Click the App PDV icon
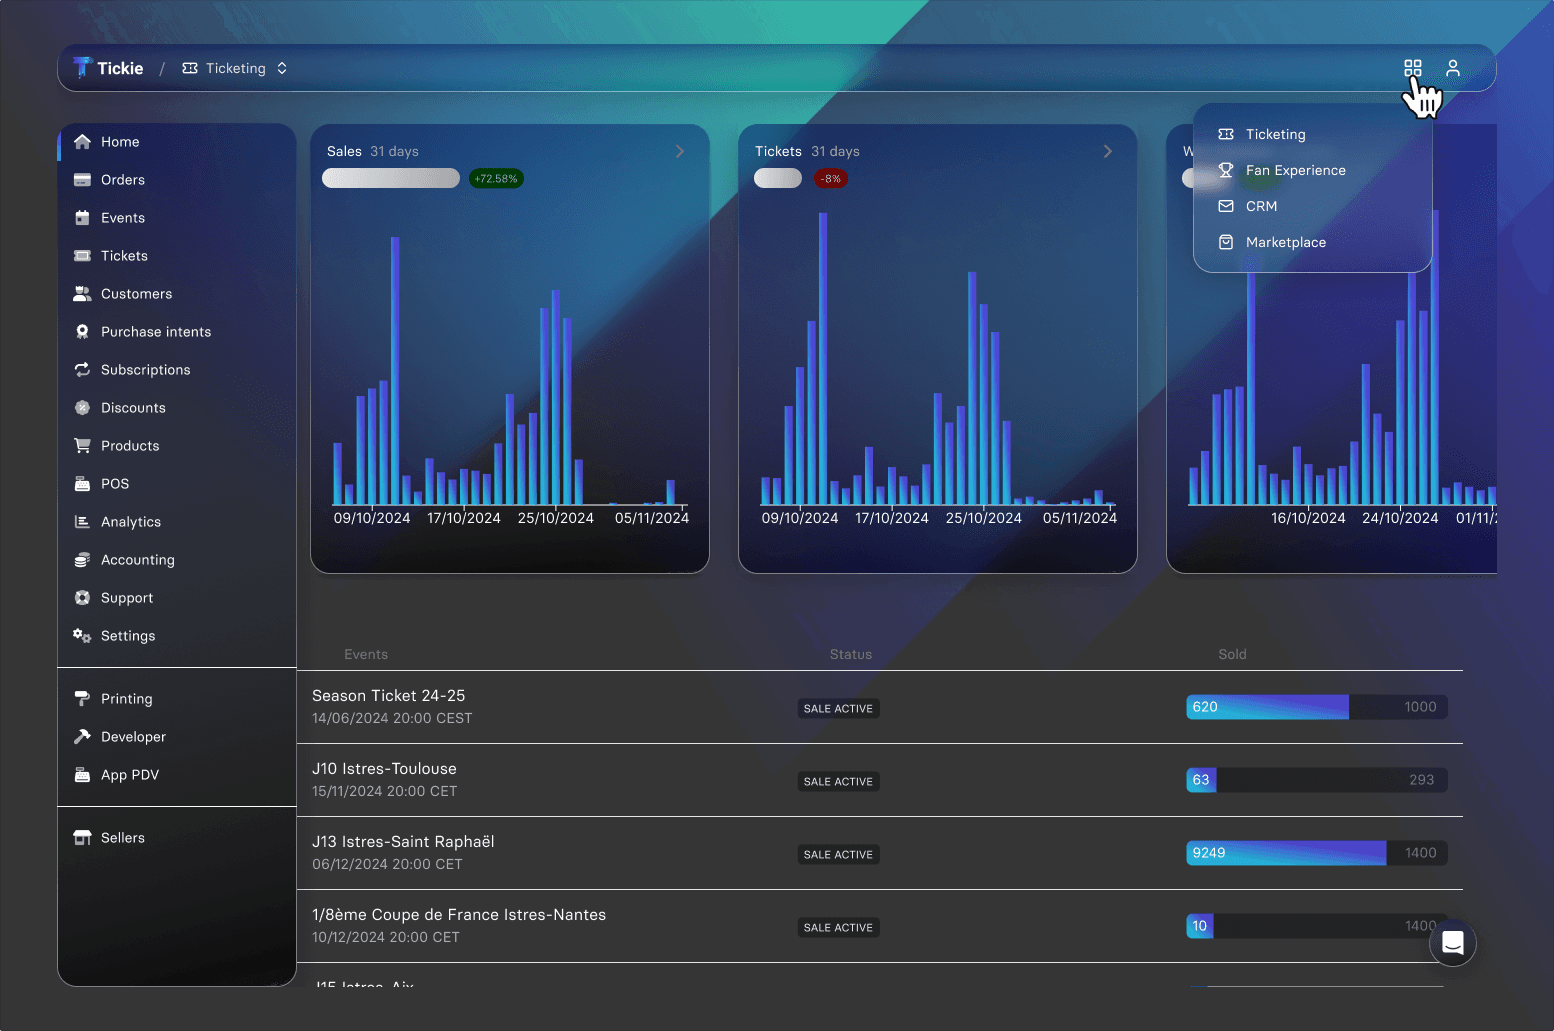The height and width of the screenshot is (1031, 1554). pos(82,775)
